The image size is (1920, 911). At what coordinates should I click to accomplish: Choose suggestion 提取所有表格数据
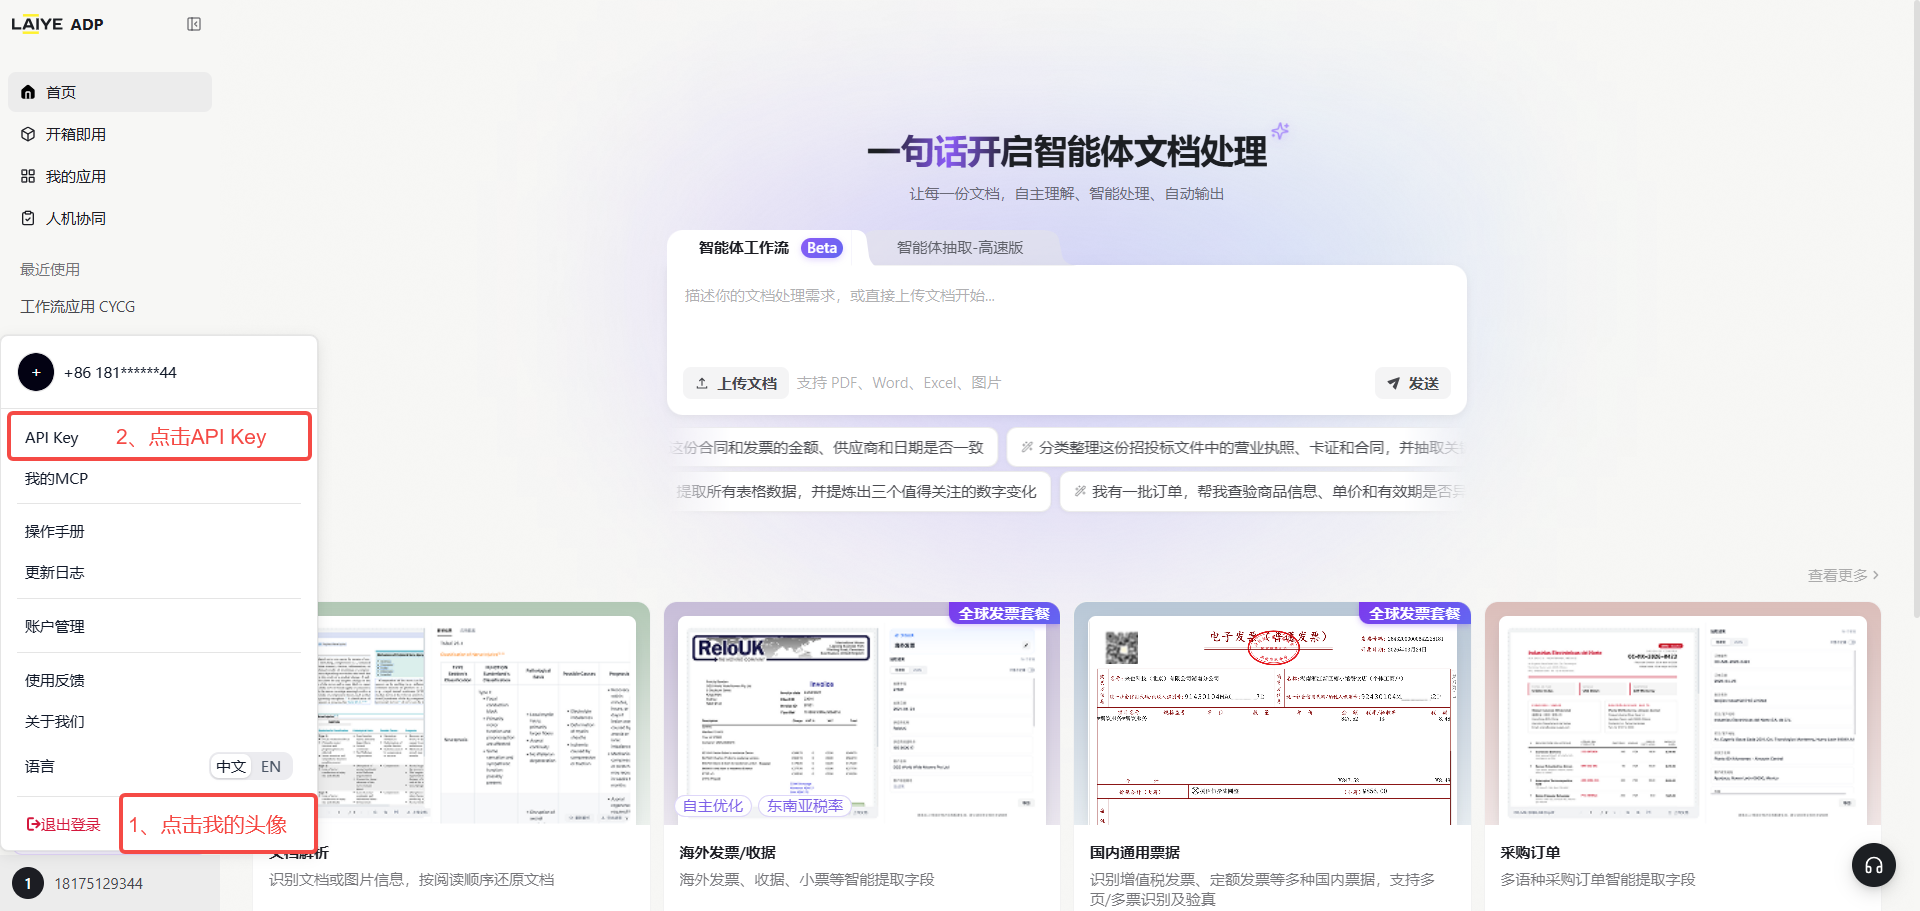859,491
